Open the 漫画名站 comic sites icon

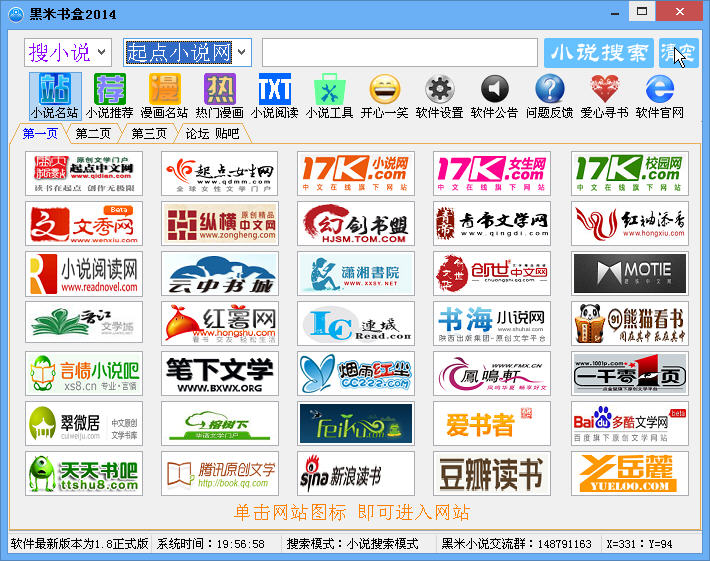pyautogui.click(x=164, y=90)
